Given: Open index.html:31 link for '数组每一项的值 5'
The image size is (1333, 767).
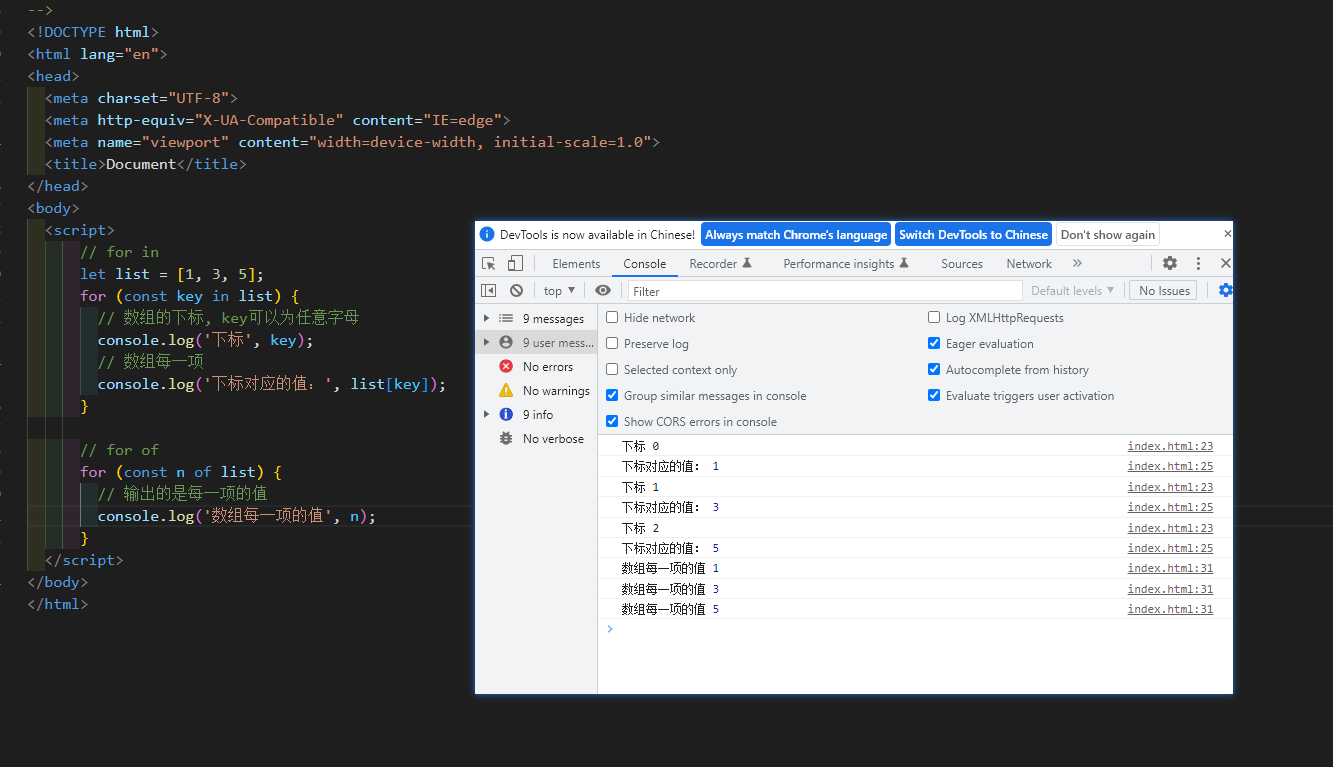Looking at the screenshot, I should point(1170,609).
